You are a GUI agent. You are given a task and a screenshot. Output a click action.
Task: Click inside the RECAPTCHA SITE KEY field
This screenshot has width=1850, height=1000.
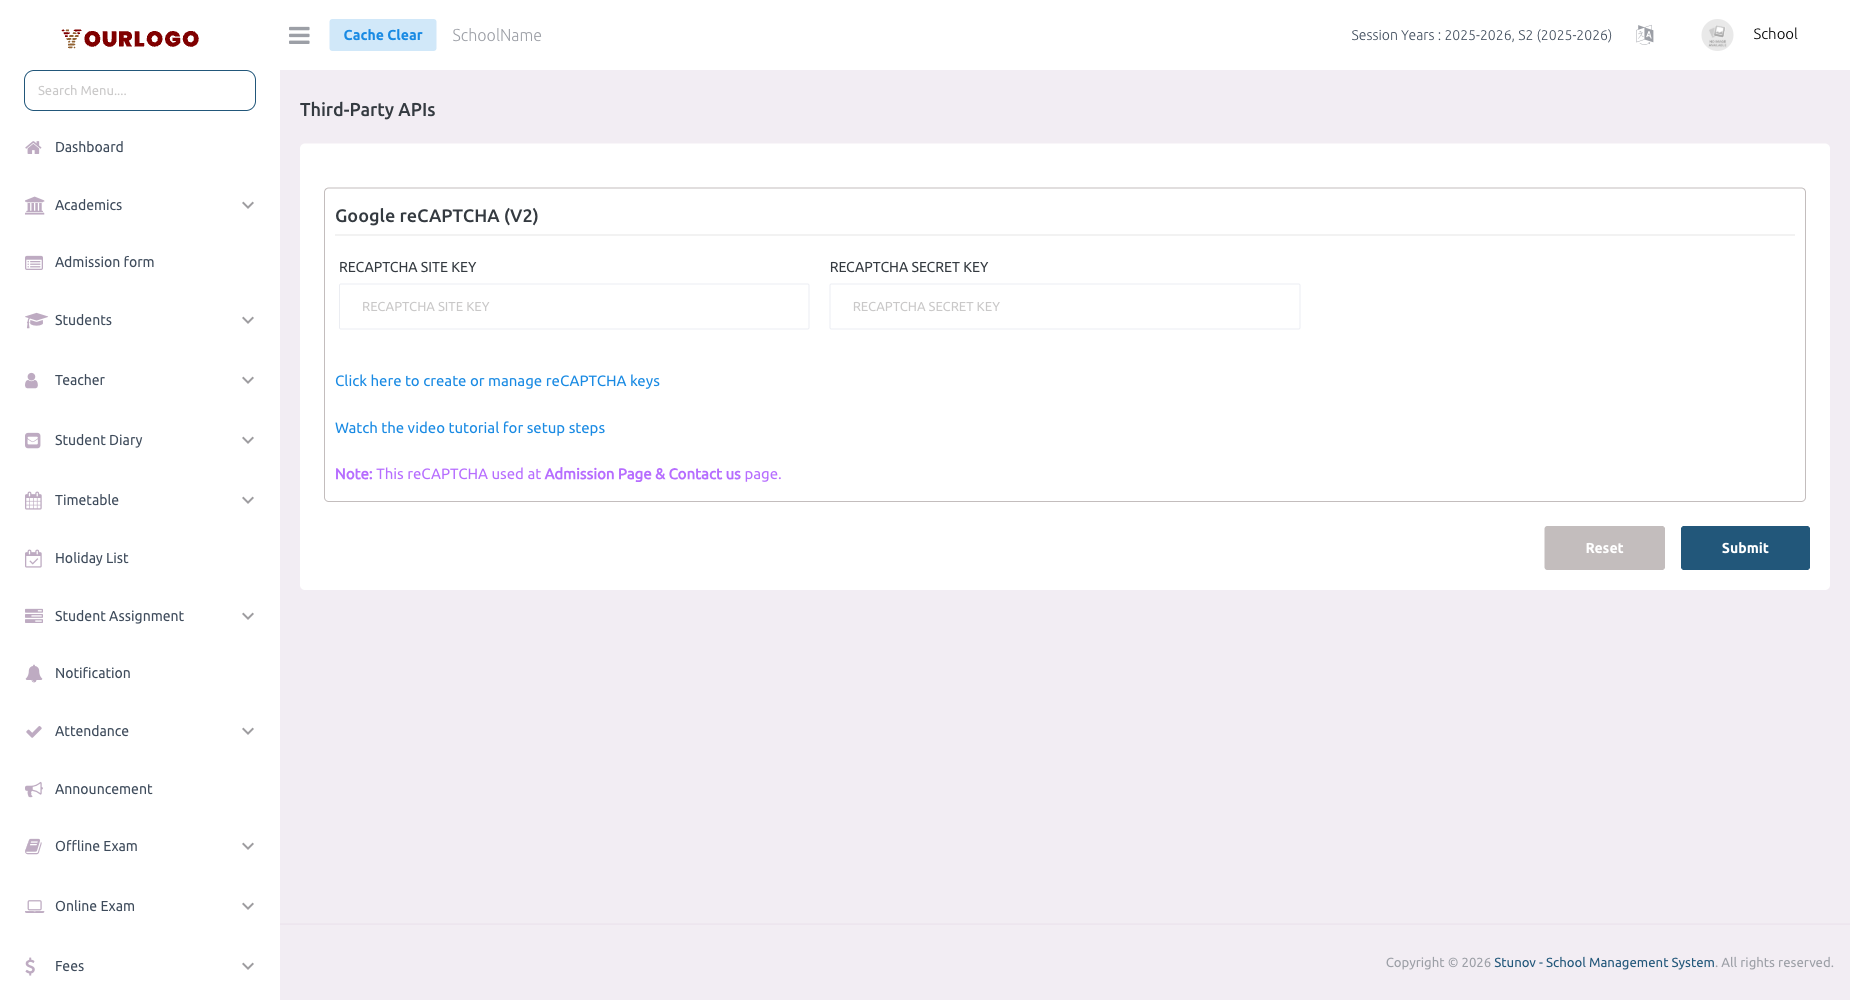click(x=573, y=306)
